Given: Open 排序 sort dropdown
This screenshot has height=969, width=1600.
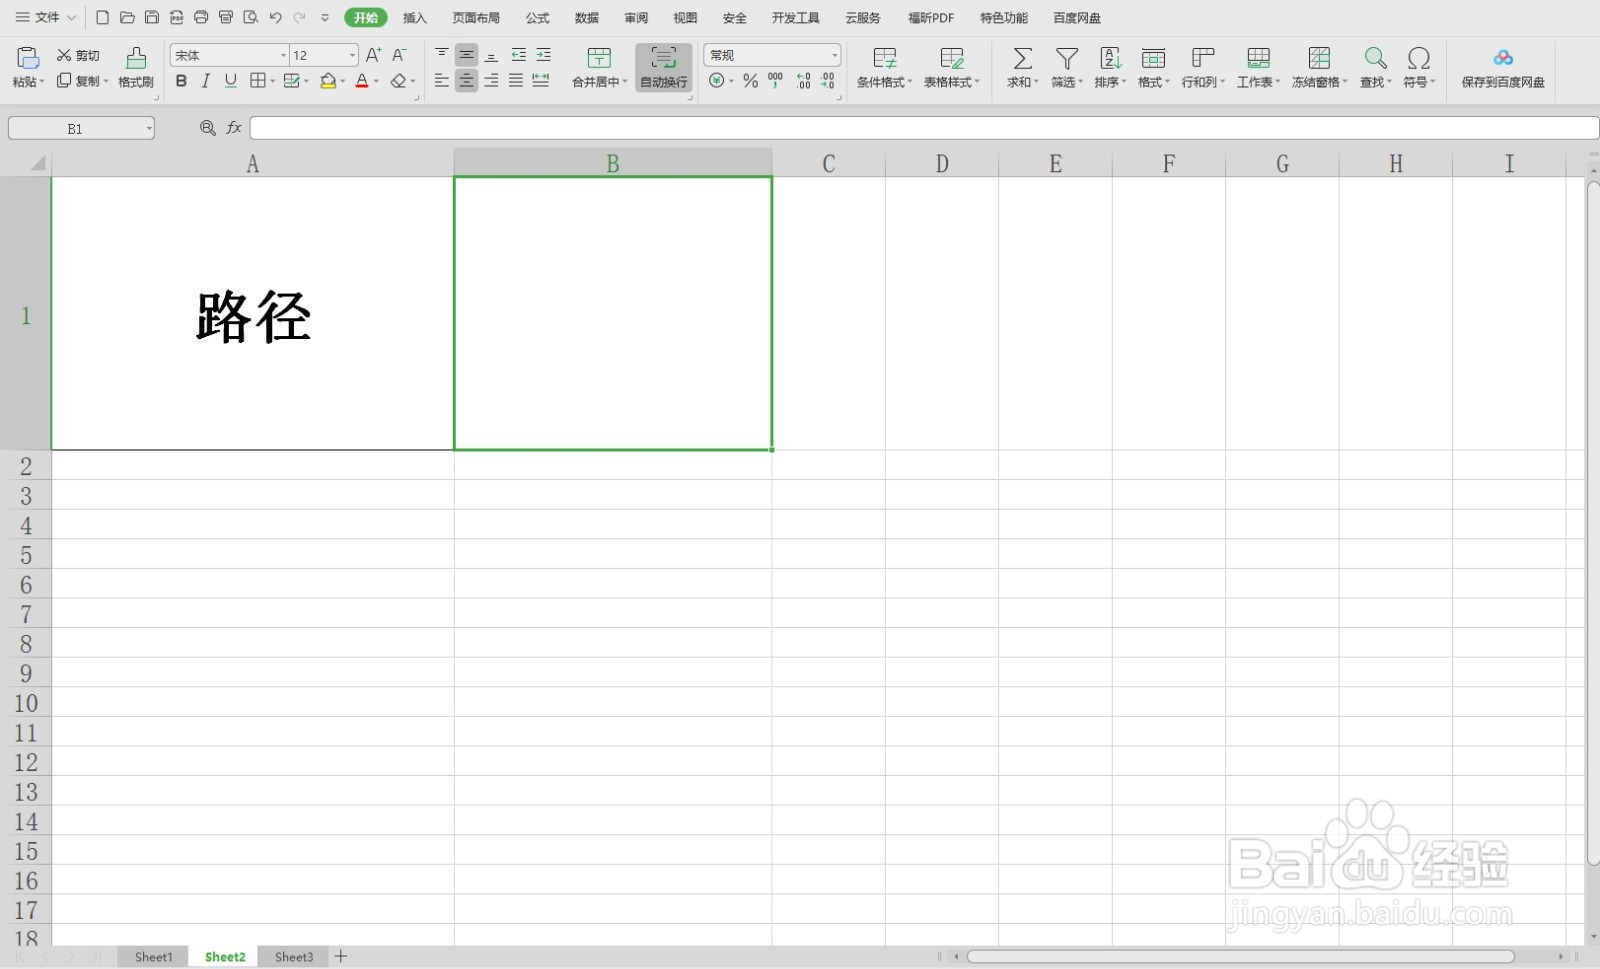Looking at the screenshot, I should pyautogui.click(x=1110, y=82).
